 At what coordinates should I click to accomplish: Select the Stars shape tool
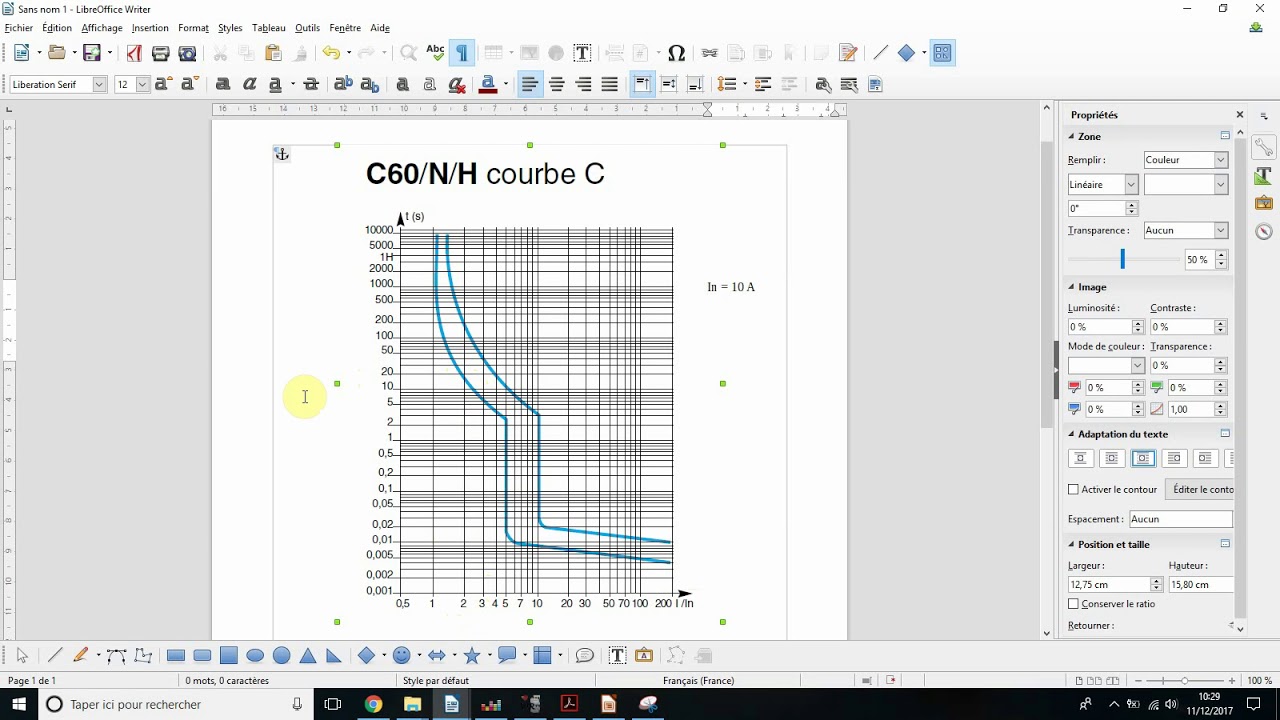coord(472,656)
